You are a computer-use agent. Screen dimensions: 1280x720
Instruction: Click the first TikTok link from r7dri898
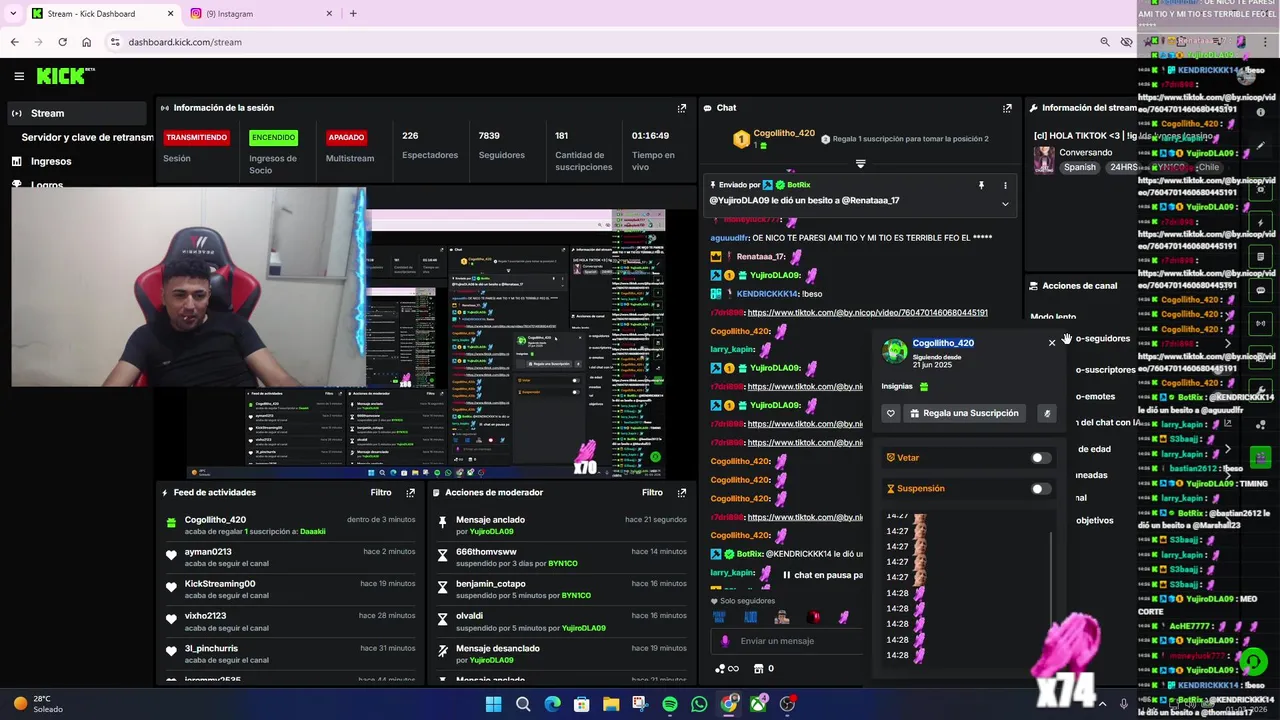(867, 313)
